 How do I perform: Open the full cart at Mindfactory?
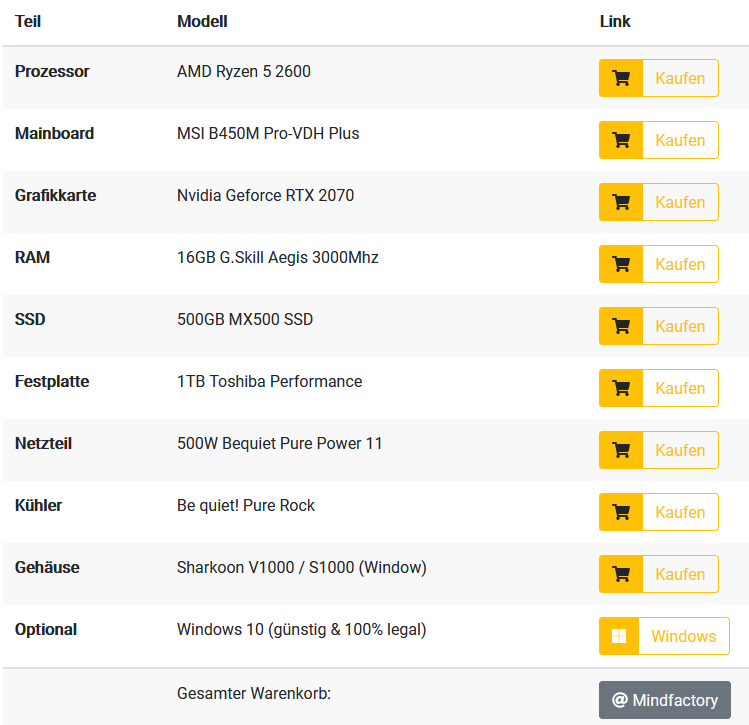665,700
